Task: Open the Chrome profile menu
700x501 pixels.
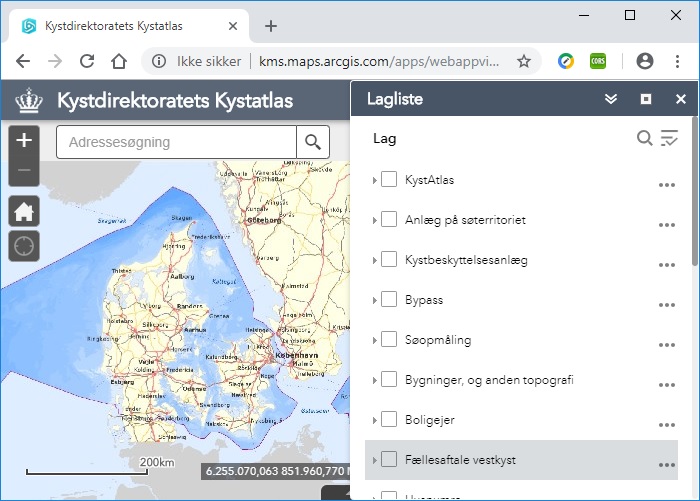Action: [x=645, y=61]
